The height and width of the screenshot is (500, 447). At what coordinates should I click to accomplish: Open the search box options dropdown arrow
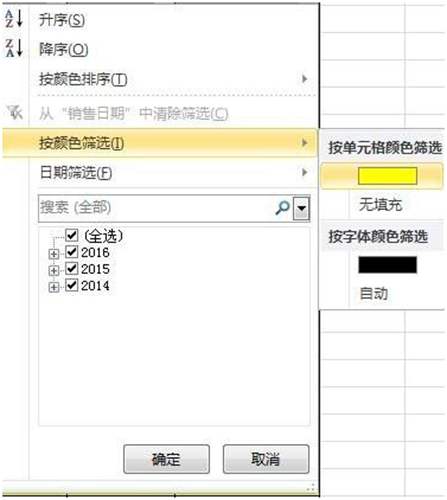(x=301, y=208)
